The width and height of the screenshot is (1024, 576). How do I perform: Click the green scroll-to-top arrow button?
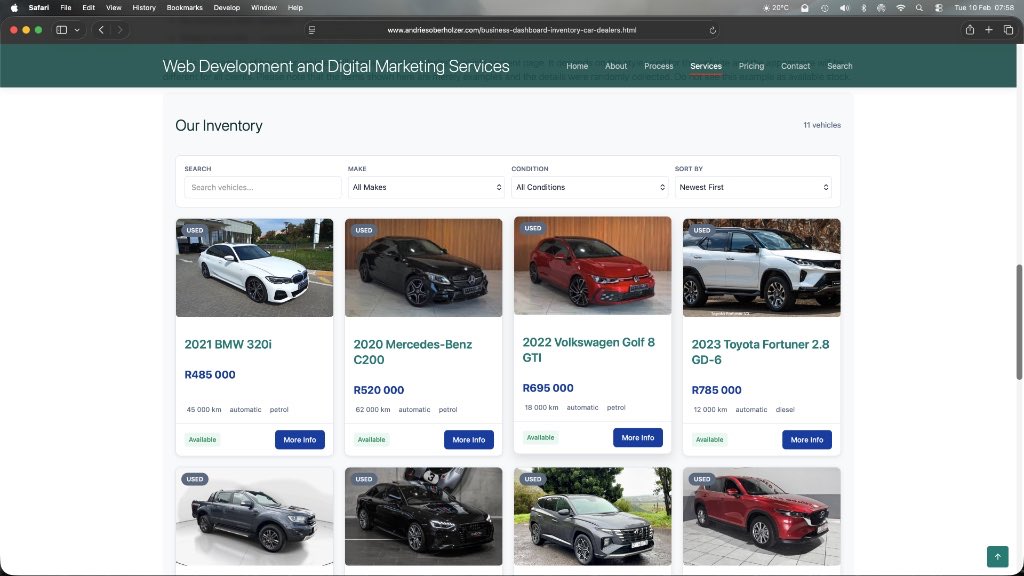[997, 556]
